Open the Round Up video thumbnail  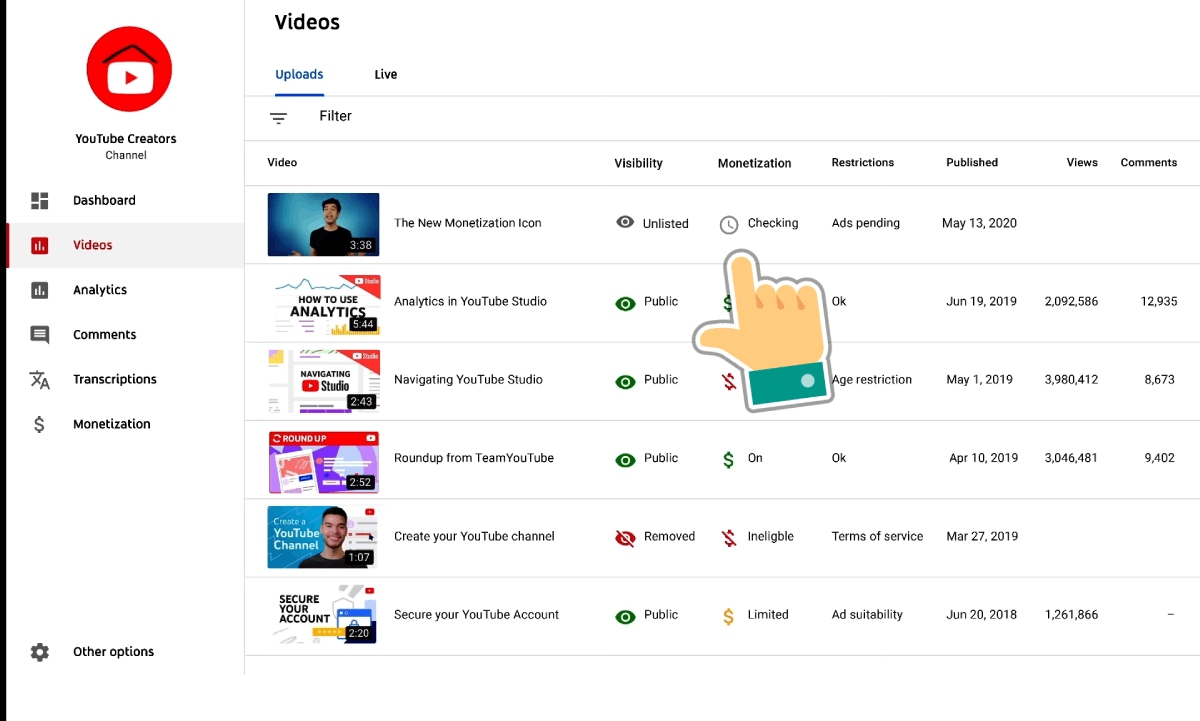(323, 460)
